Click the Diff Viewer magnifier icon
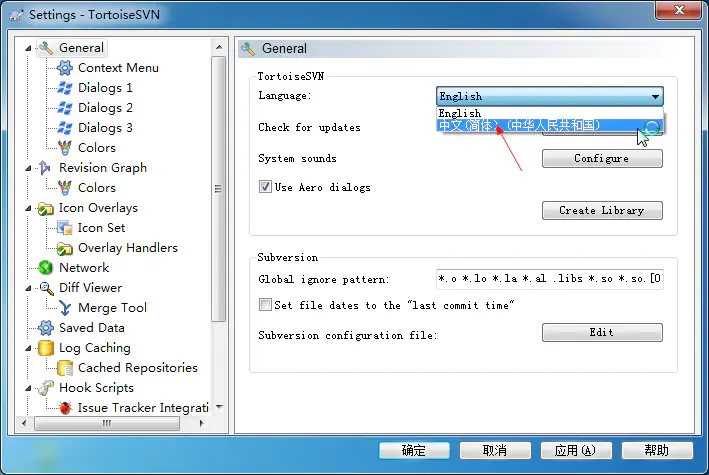Screen dimensions: 709x475 [x=46, y=288]
